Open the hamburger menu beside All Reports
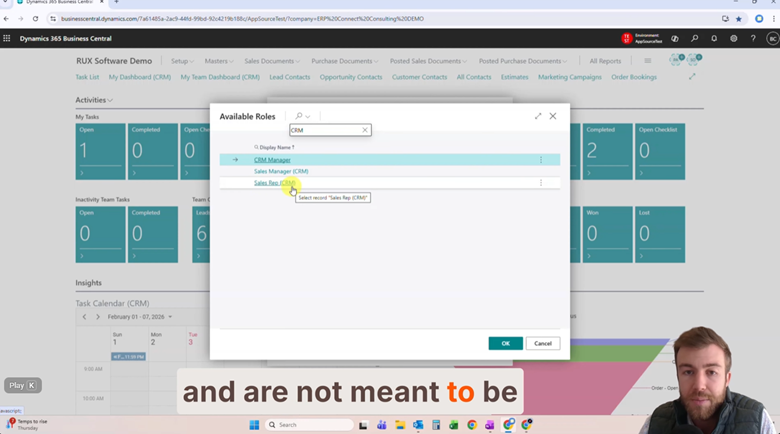The image size is (780, 434). 647,61
